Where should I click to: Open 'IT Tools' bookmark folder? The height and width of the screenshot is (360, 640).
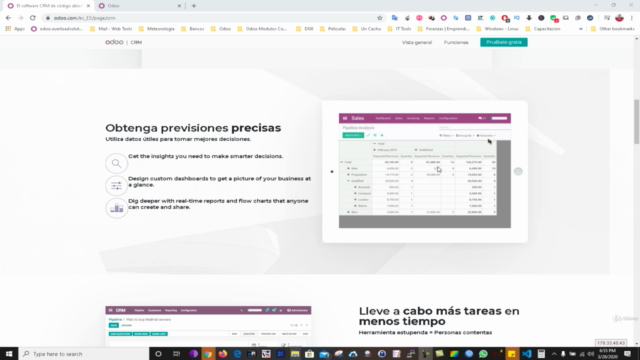[x=399, y=29]
